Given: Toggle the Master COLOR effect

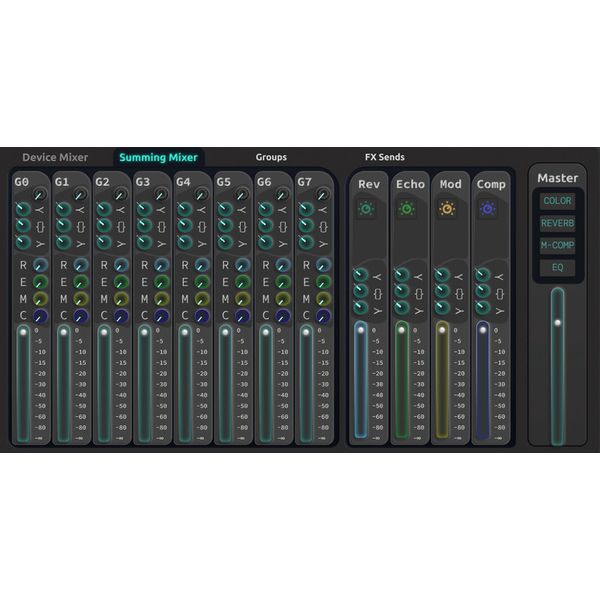Looking at the screenshot, I should (x=557, y=201).
